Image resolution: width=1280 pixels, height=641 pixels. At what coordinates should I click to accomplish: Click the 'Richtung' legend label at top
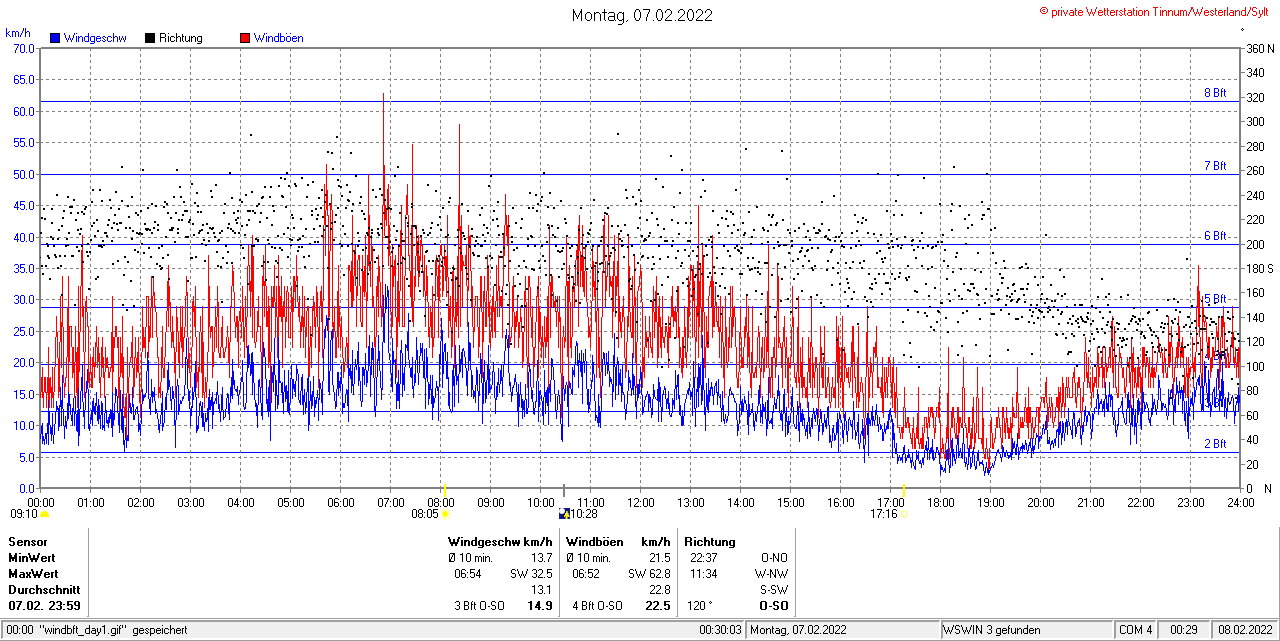pyautogui.click(x=180, y=38)
